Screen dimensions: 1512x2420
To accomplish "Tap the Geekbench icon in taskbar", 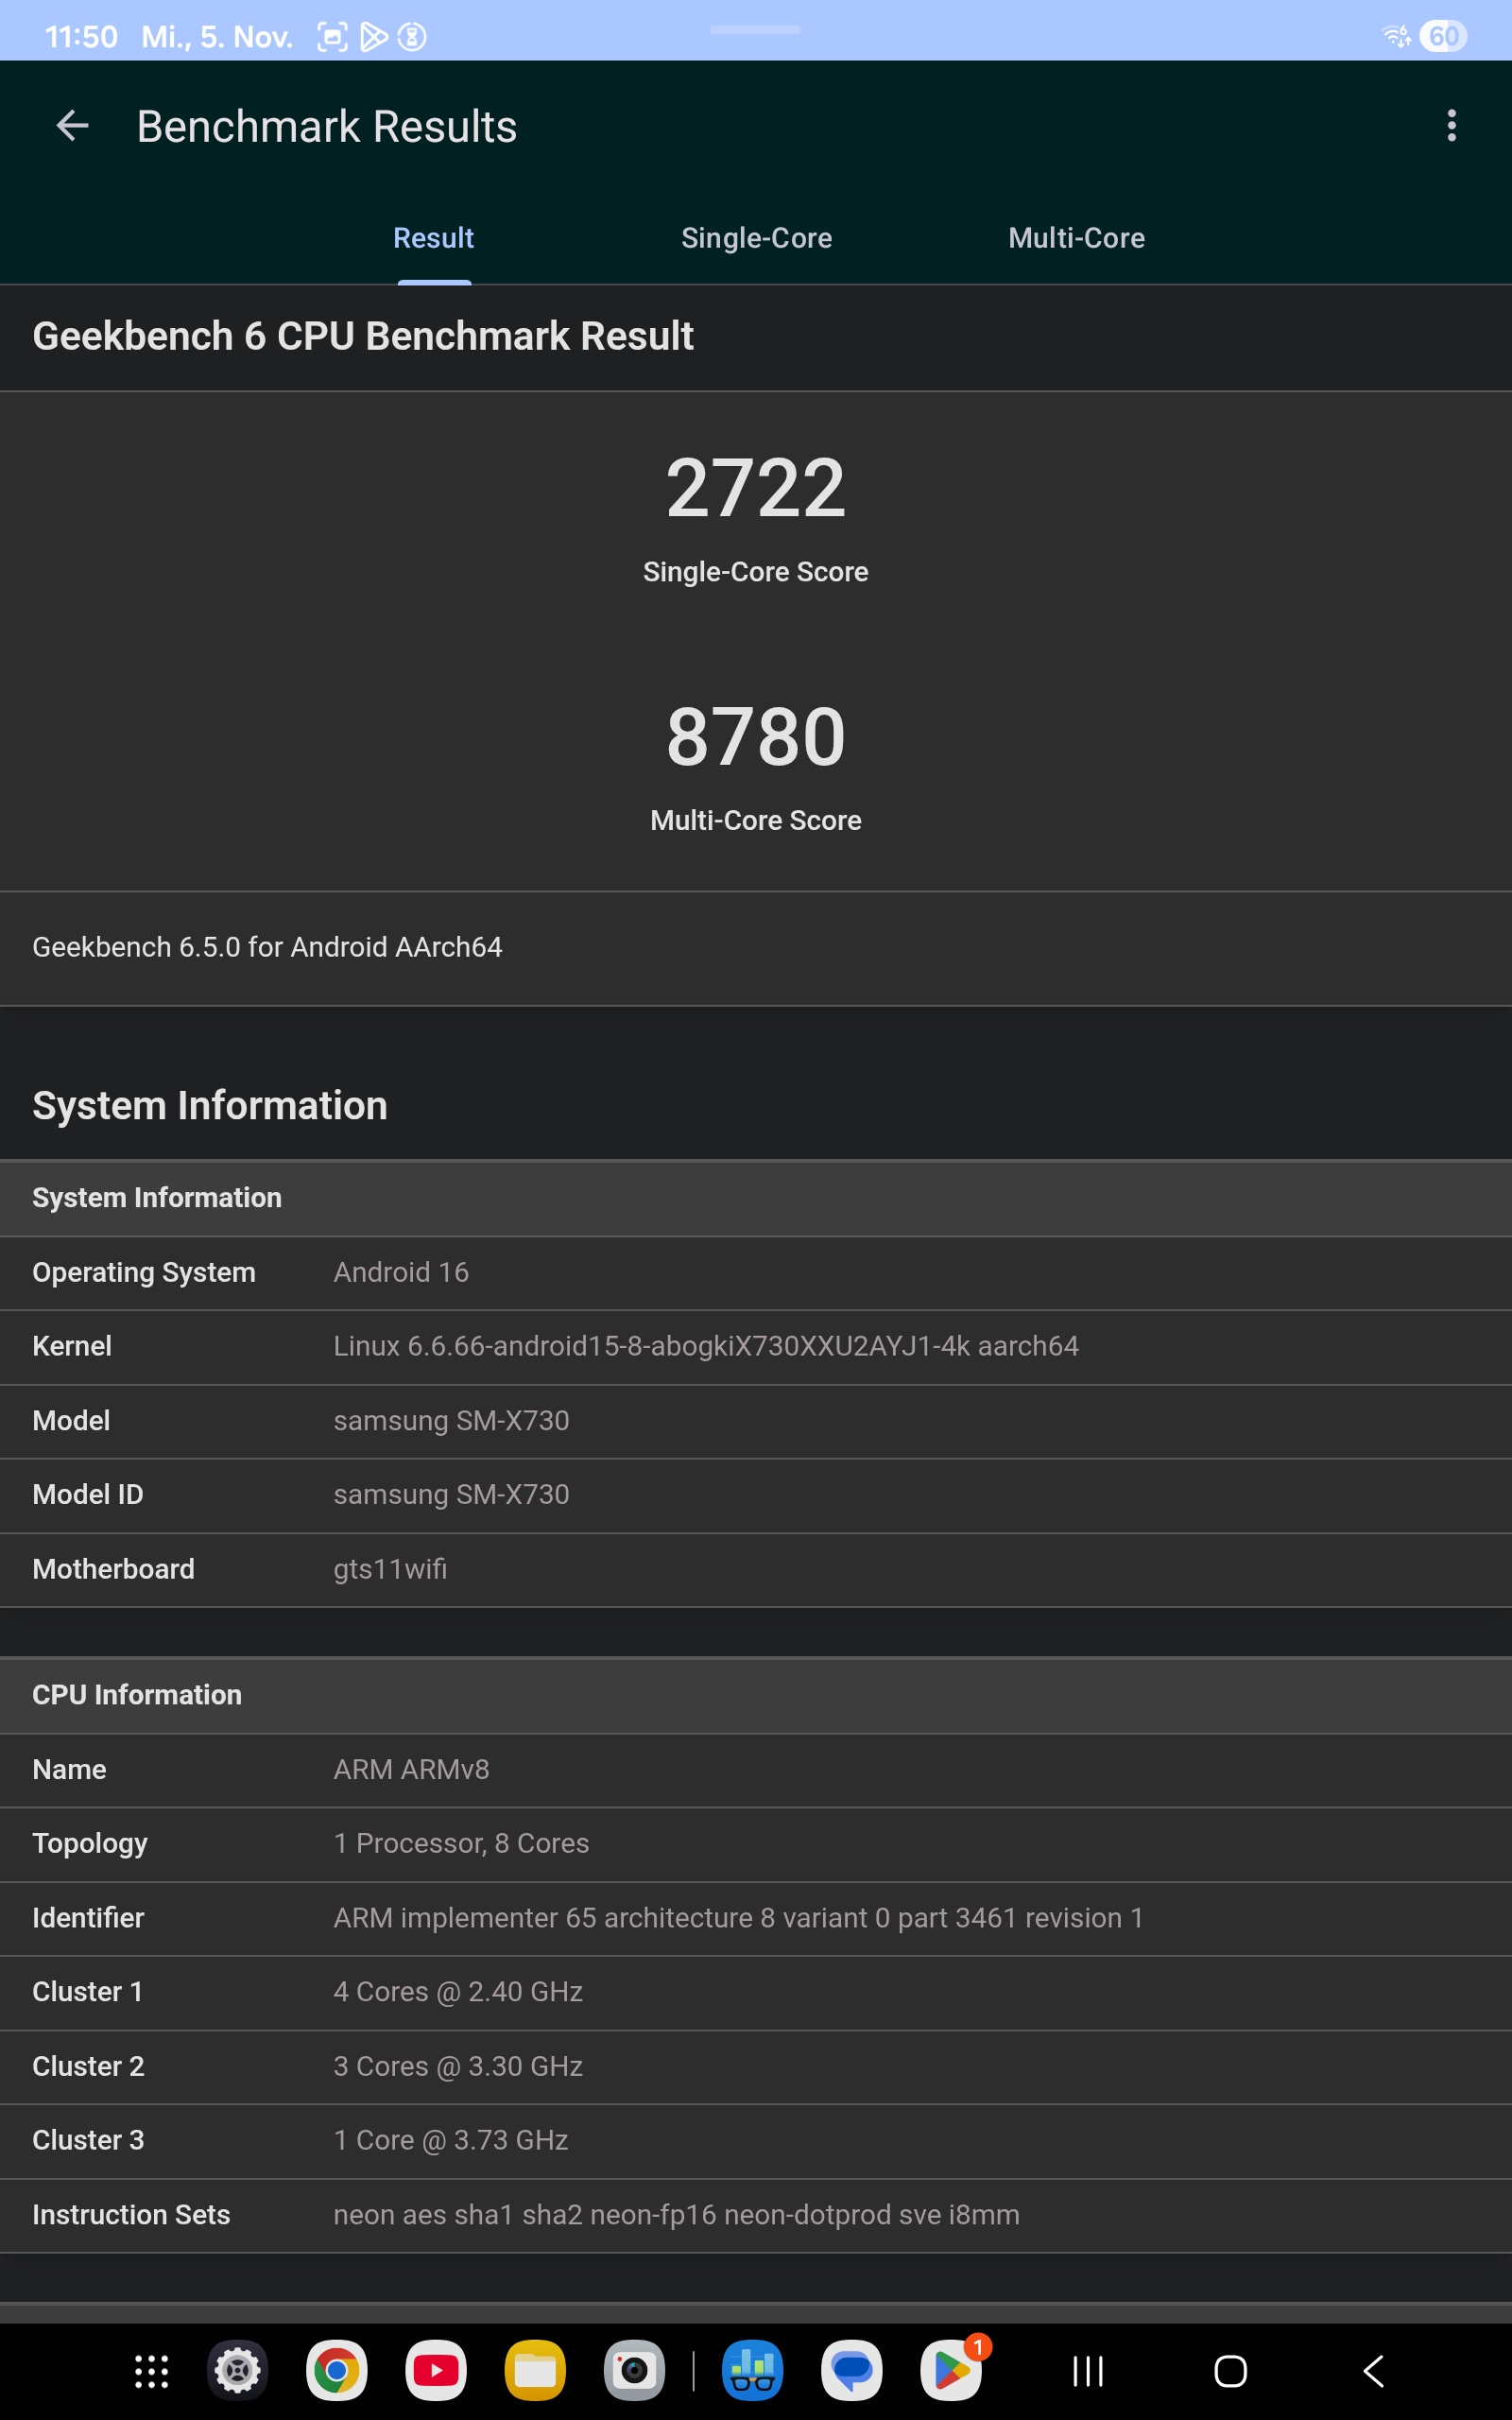I will pyautogui.click(x=752, y=2371).
